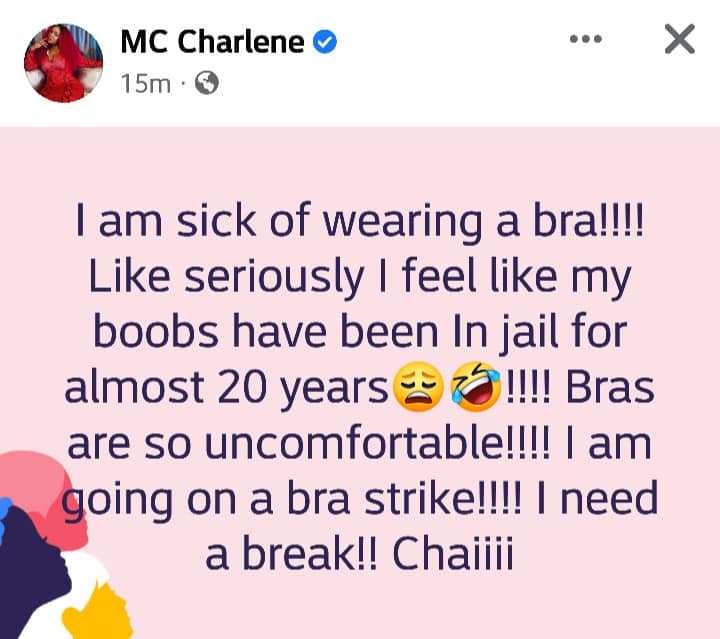Viewport: 720px width, 639px height.
Task: Click the "almost 20 years" text
Action: click(227, 388)
